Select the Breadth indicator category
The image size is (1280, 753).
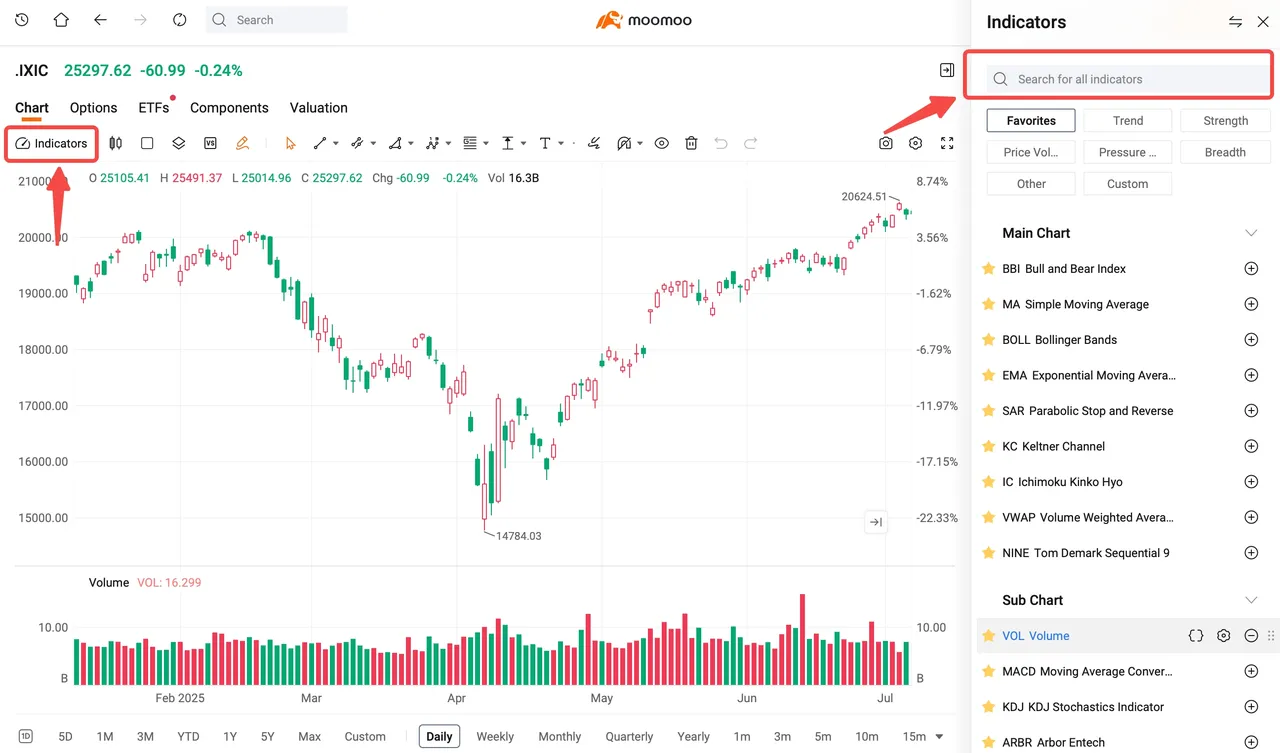[1226, 153]
